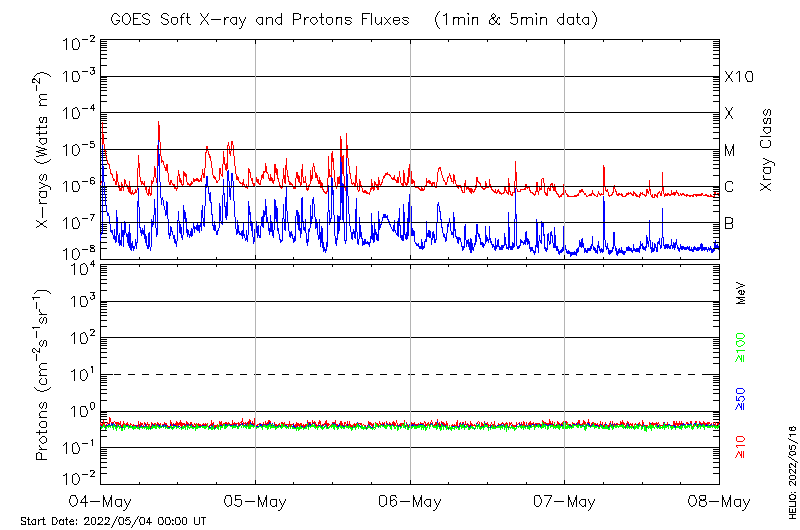Viewport: 800px width, 530px height.
Task: Click the 'Protons' y-axis label
Action: point(43,375)
